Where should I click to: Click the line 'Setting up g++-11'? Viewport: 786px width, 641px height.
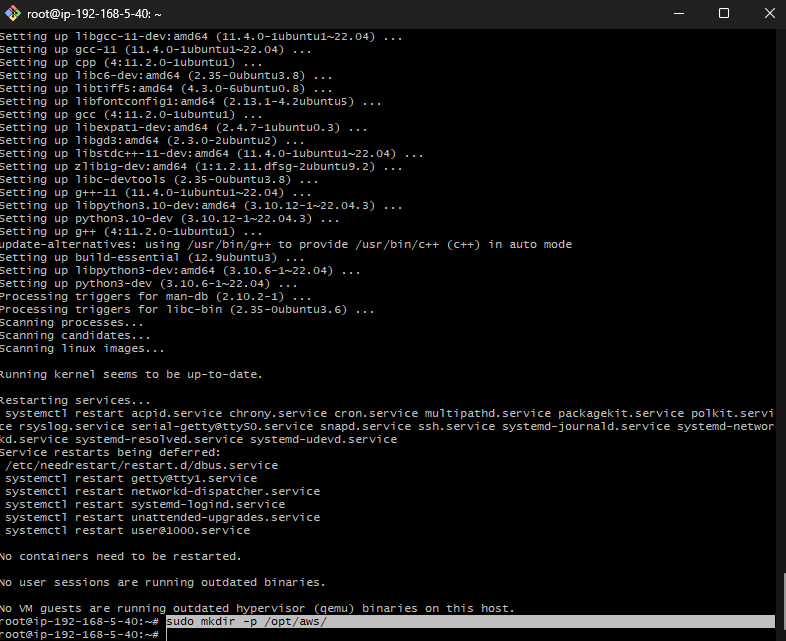[155, 193]
